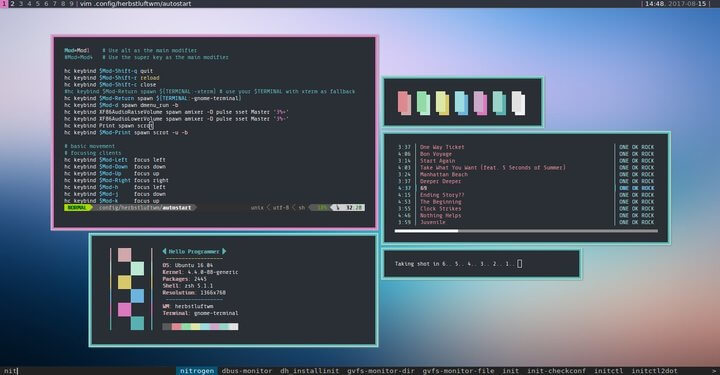
Task: Click the yellow file icon in the color terminal
Action: pyautogui.click(x=442, y=103)
